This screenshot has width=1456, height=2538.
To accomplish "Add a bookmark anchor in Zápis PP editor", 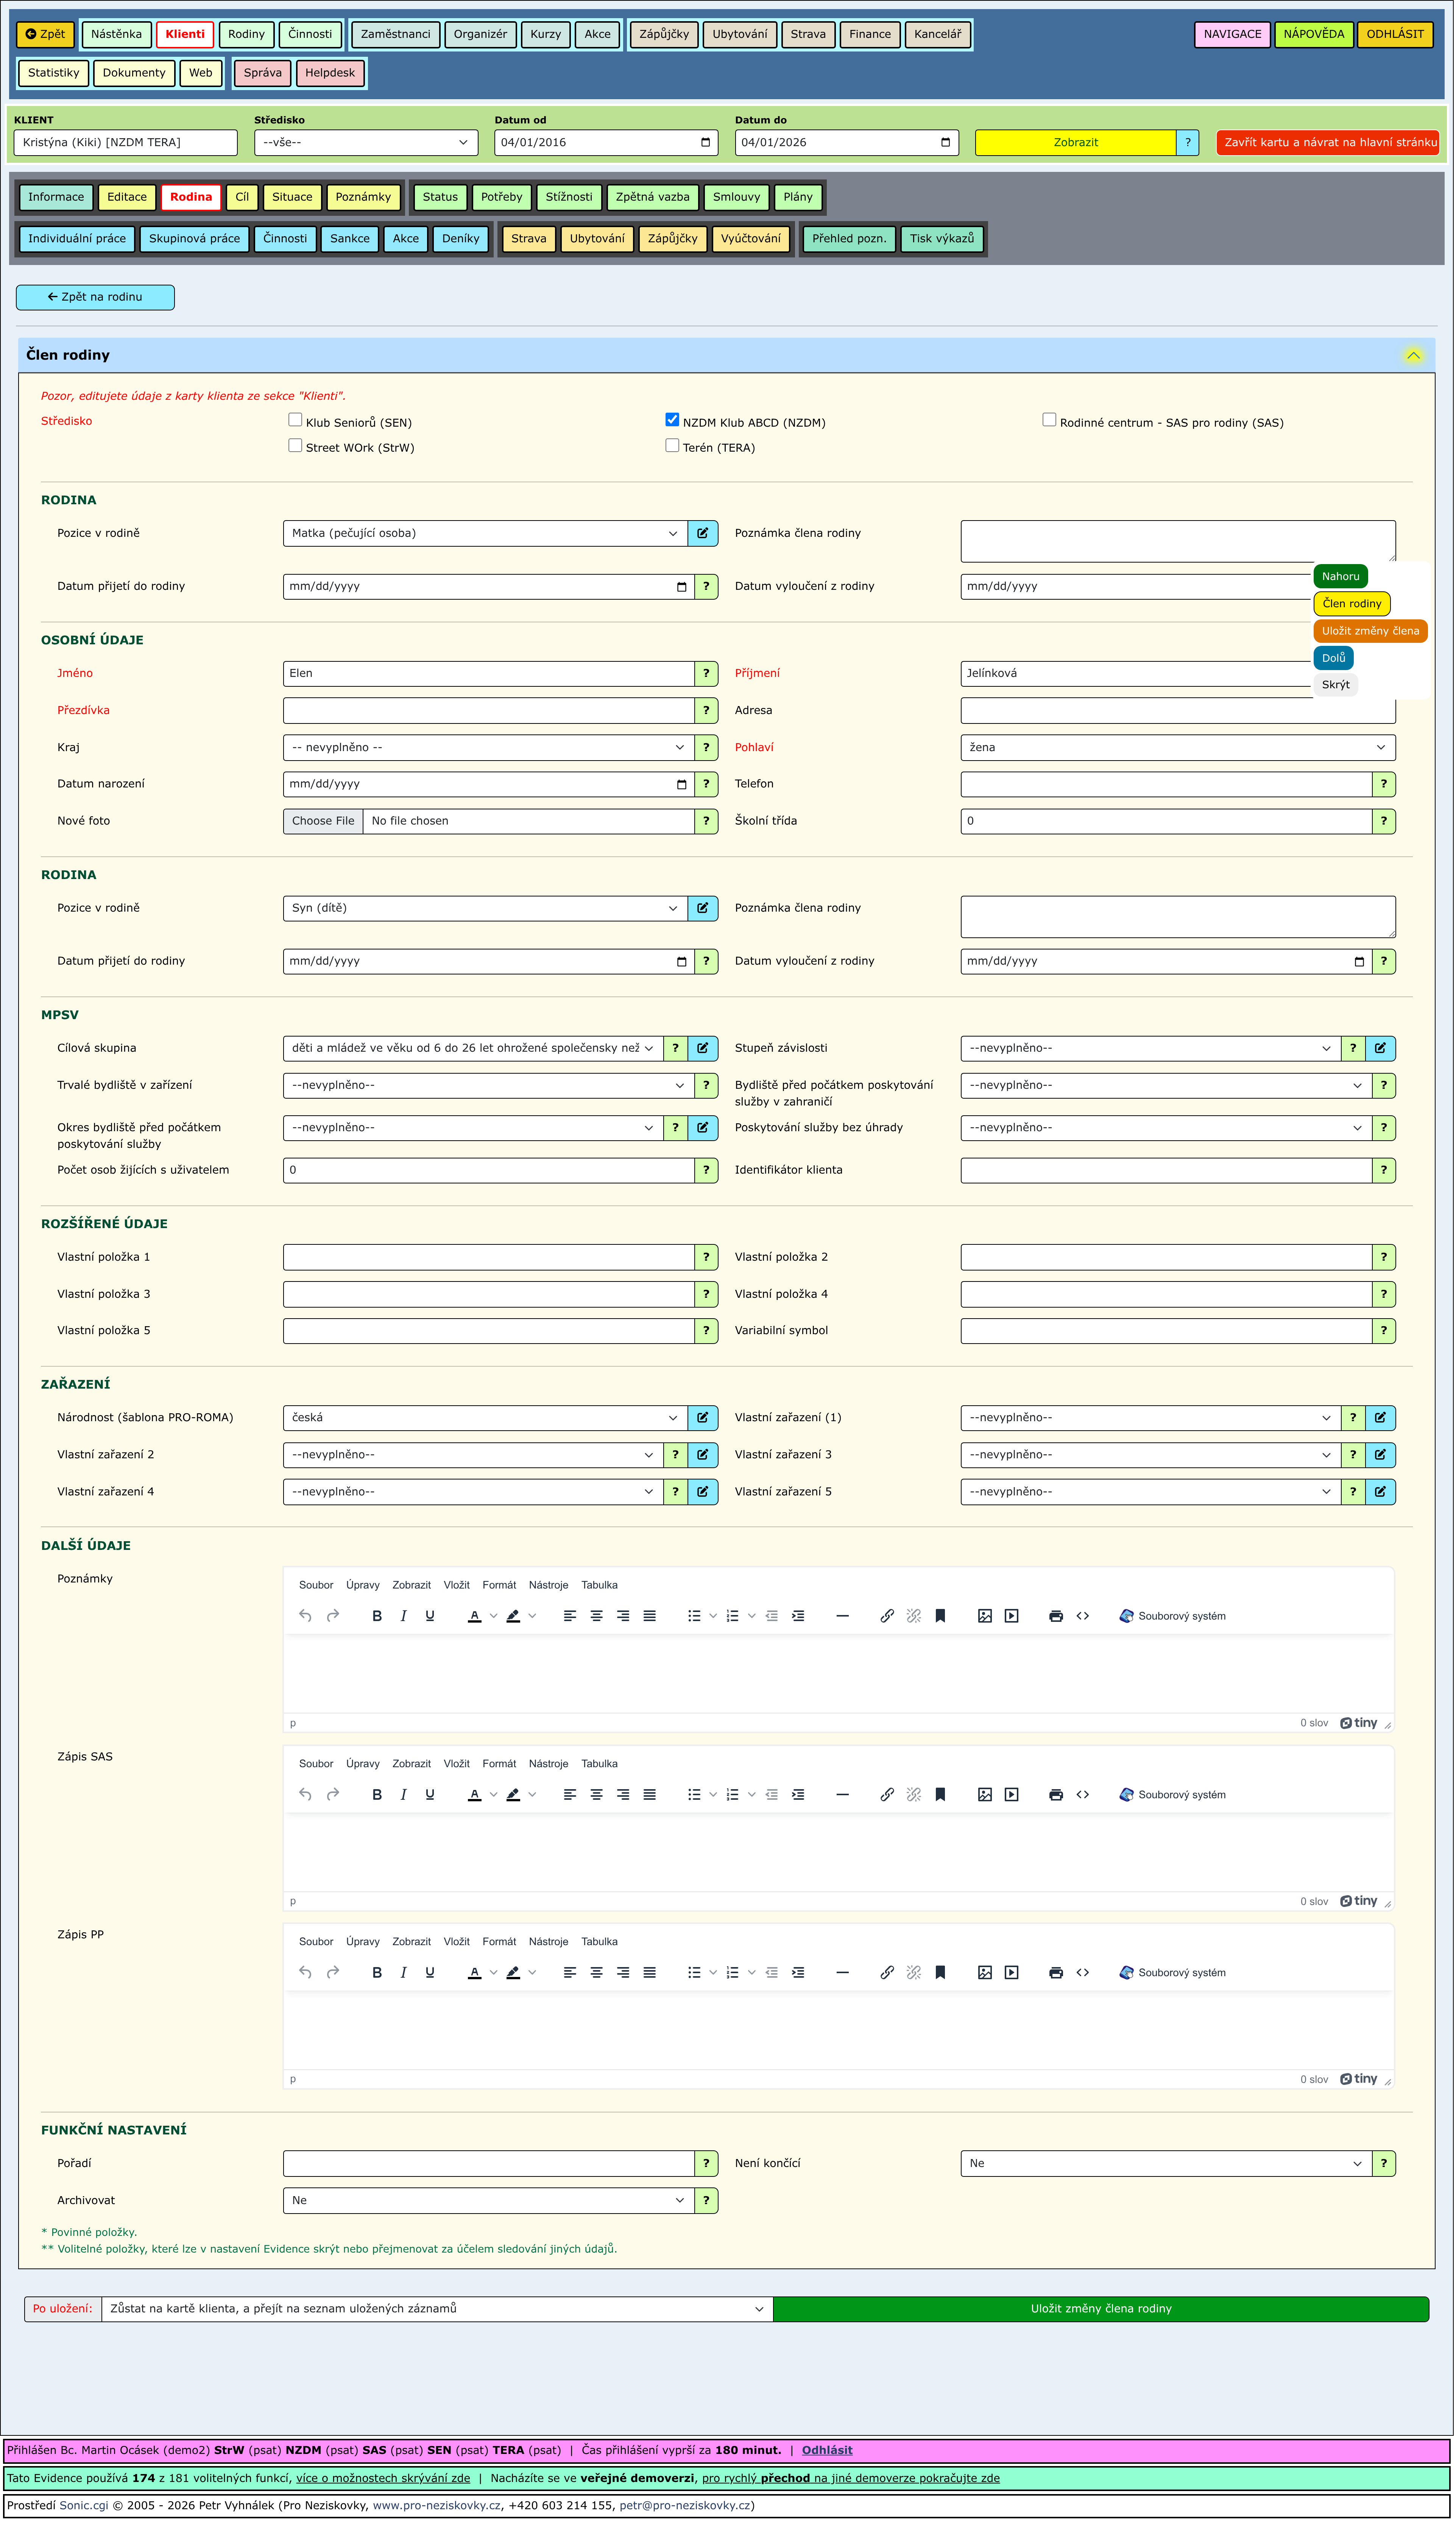I will pyautogui.click(x=940, y=1974).
